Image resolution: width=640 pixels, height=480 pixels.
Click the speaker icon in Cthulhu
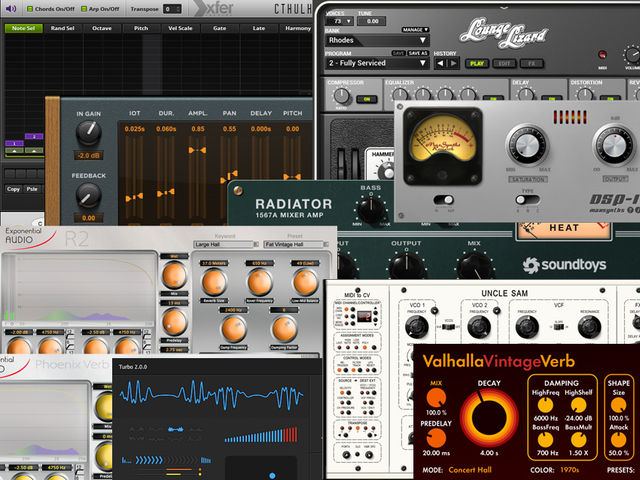tap(10, 9)
